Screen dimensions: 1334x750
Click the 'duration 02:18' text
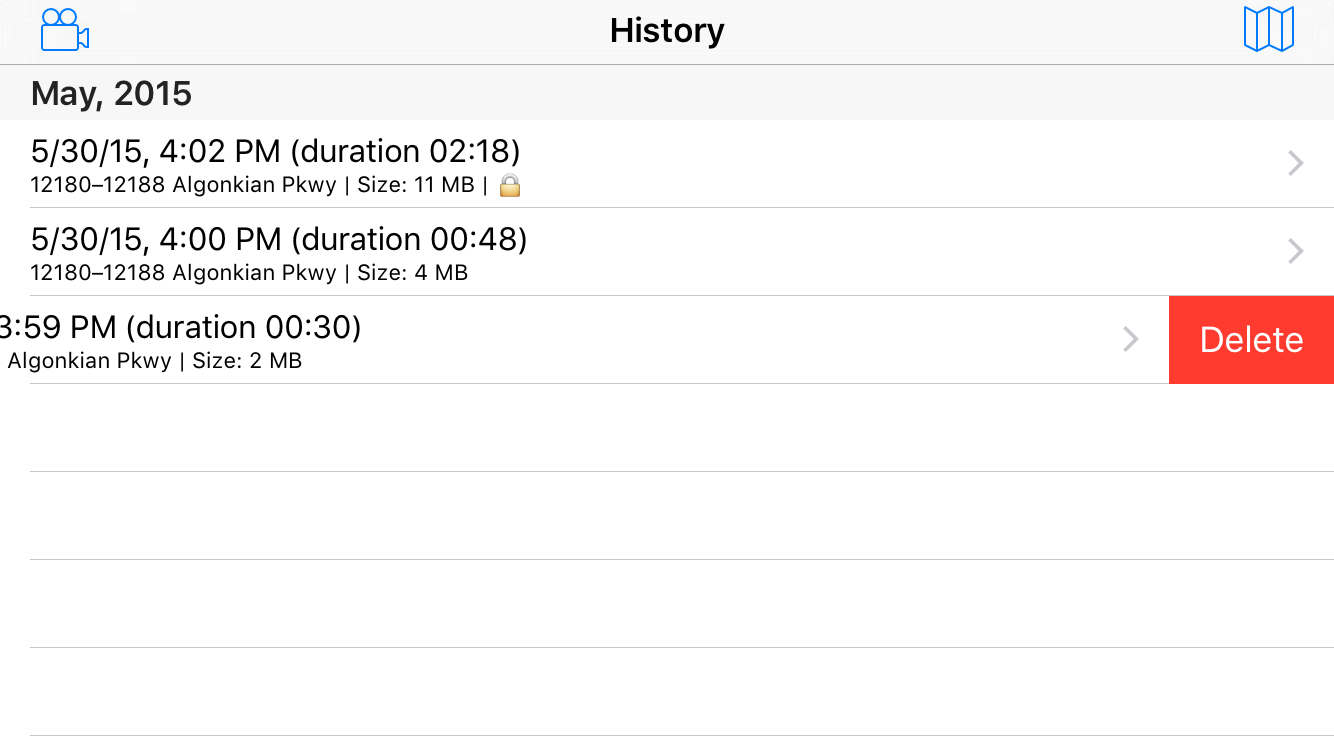406,152
